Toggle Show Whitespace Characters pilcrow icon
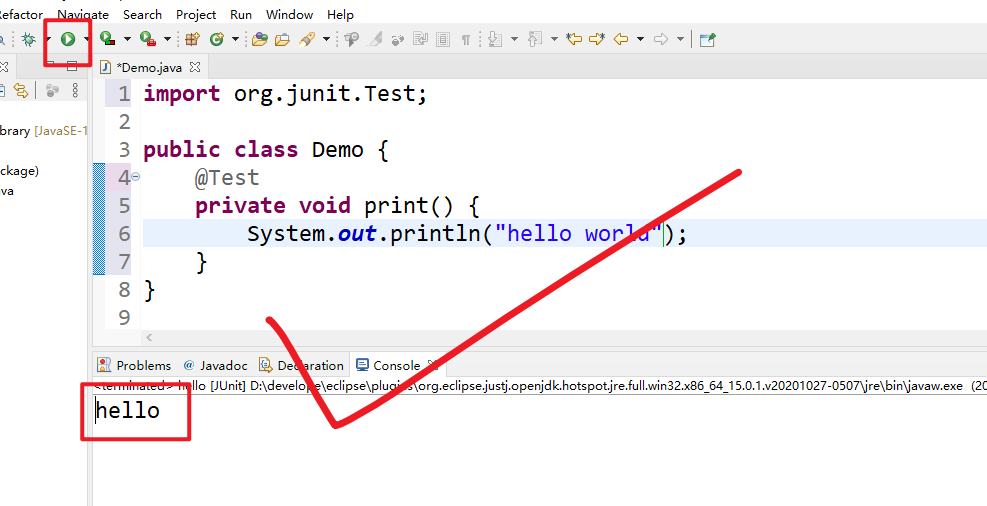The width and height of the screenshot is (987, 506). [466, 40]
